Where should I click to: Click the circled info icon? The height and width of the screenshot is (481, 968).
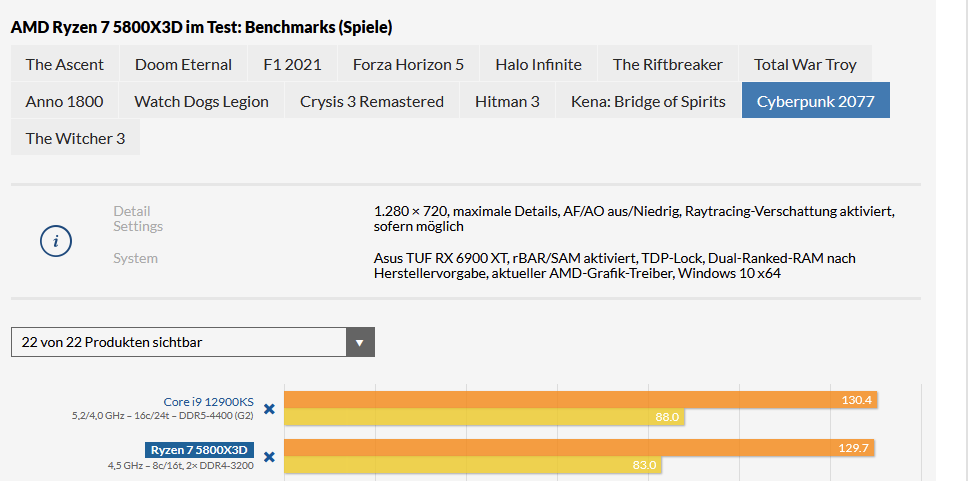(x=56, y=241)
